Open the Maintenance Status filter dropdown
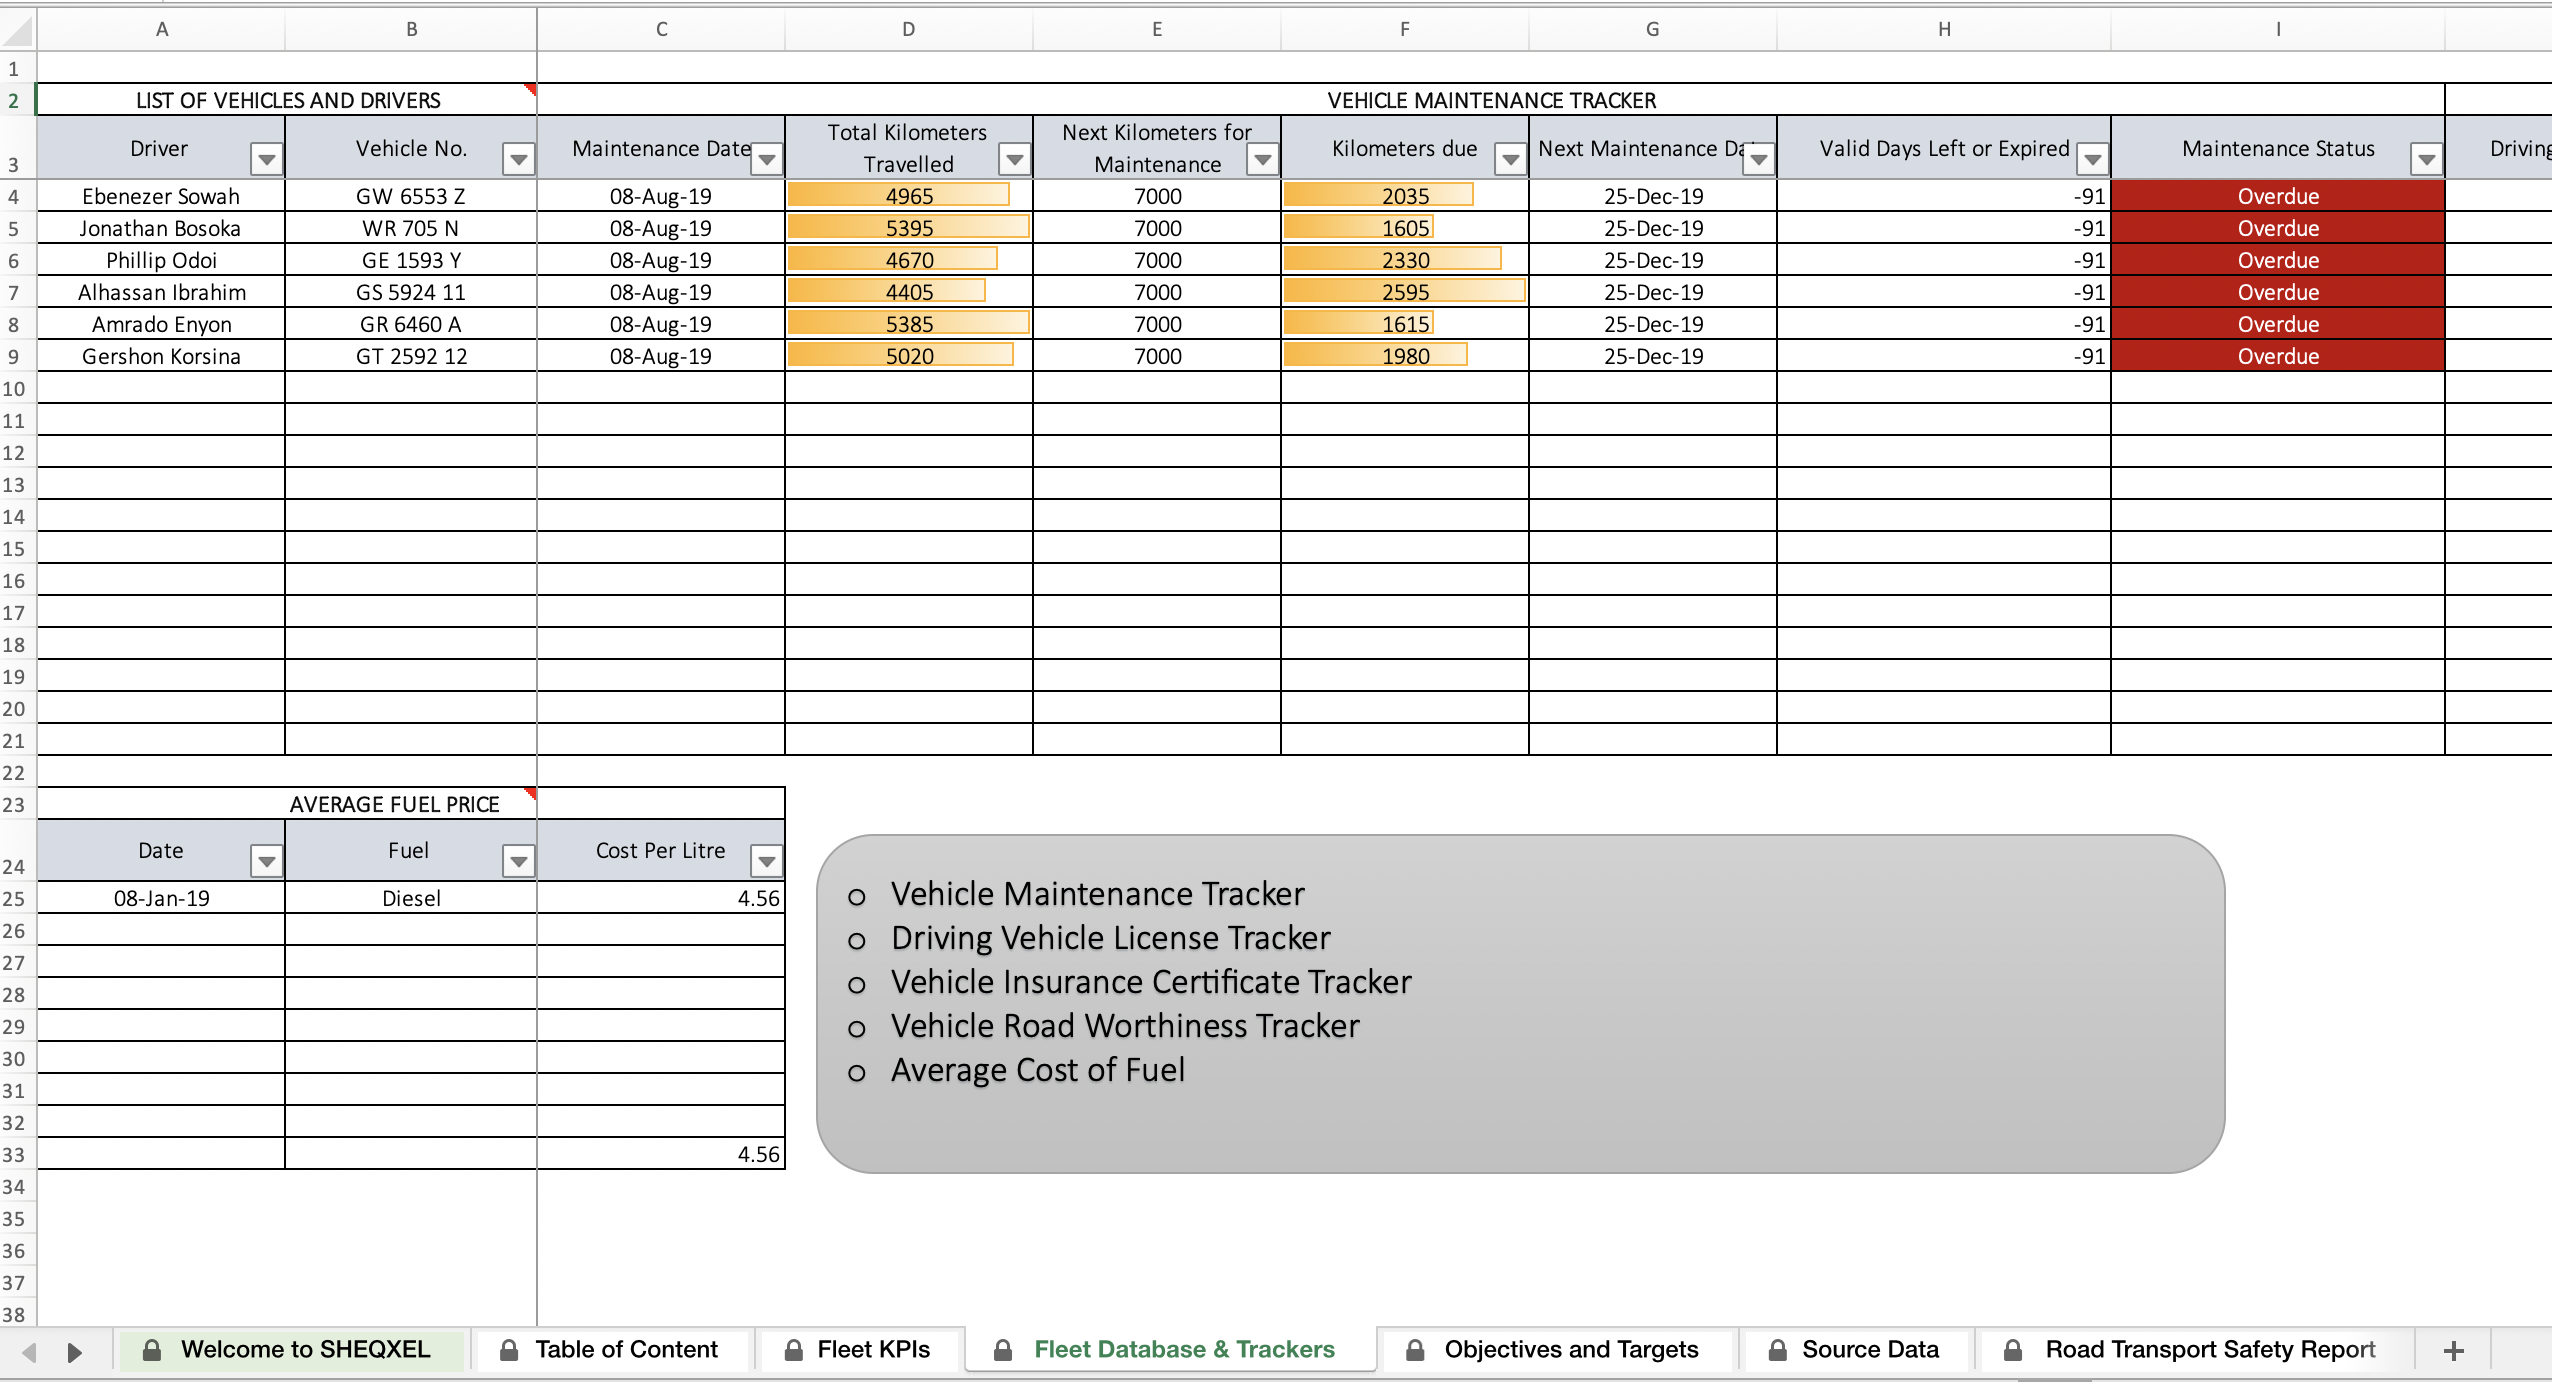 [2426, 159]
